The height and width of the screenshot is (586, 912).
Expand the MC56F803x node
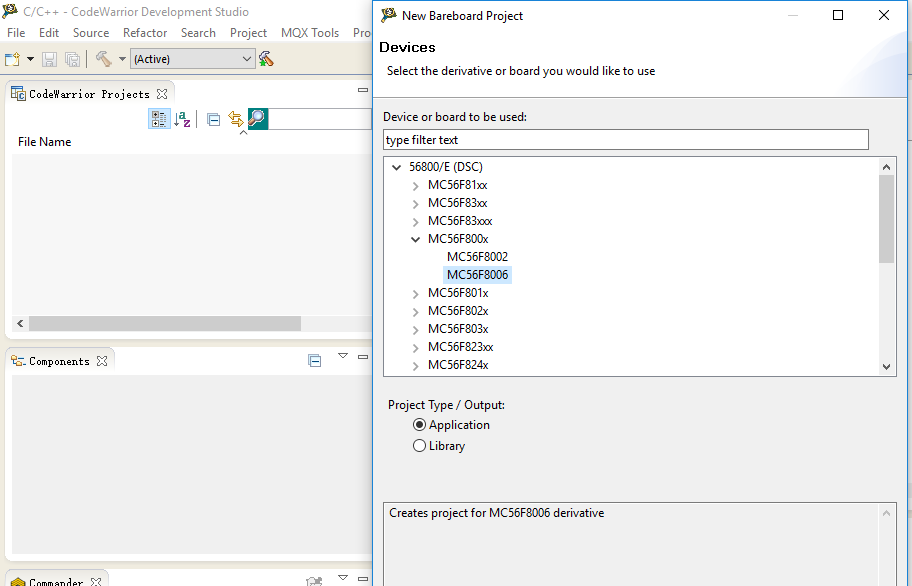415,330
